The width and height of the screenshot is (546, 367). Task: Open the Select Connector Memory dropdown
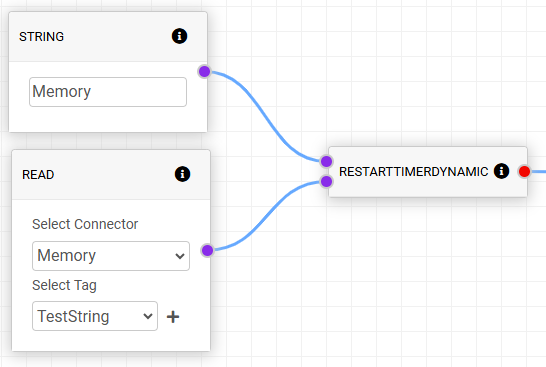click(111, 256)
